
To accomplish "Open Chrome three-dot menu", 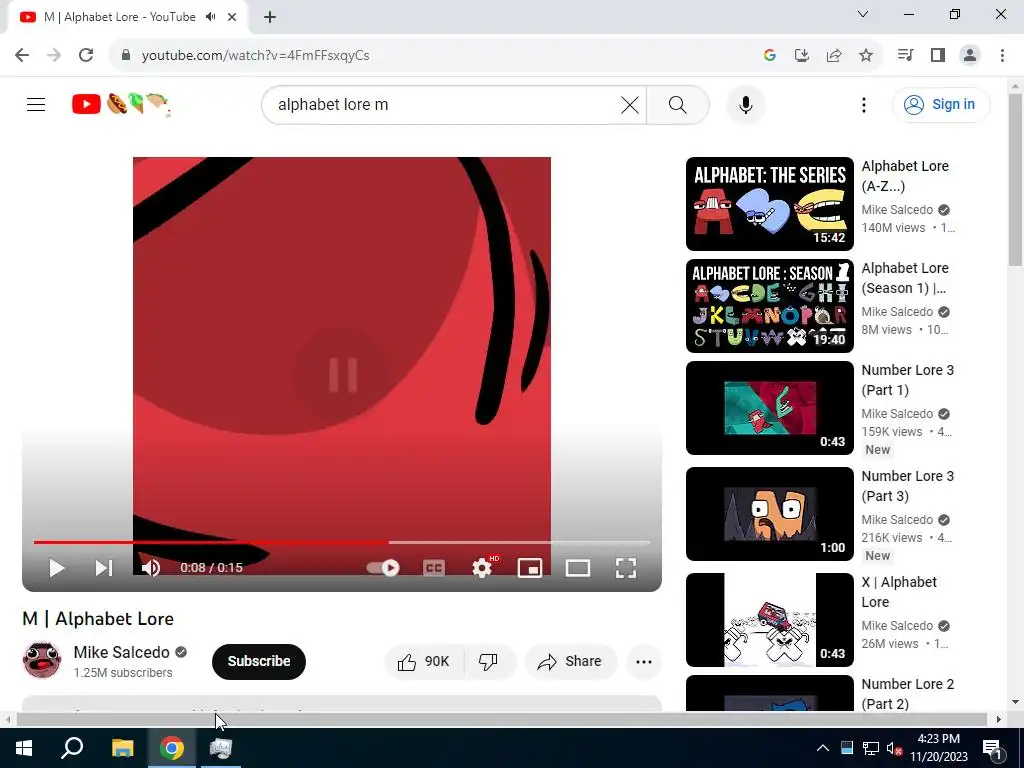I will (x=1002, y=55).
